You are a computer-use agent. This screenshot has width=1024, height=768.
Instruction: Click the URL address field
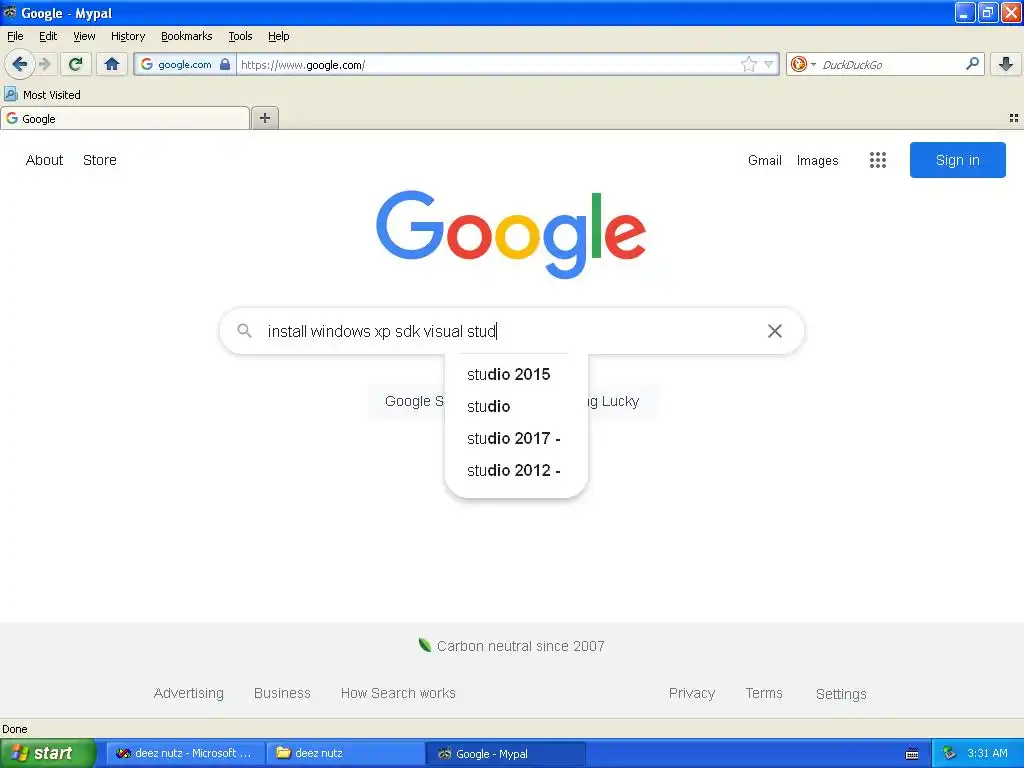(487, 65)
